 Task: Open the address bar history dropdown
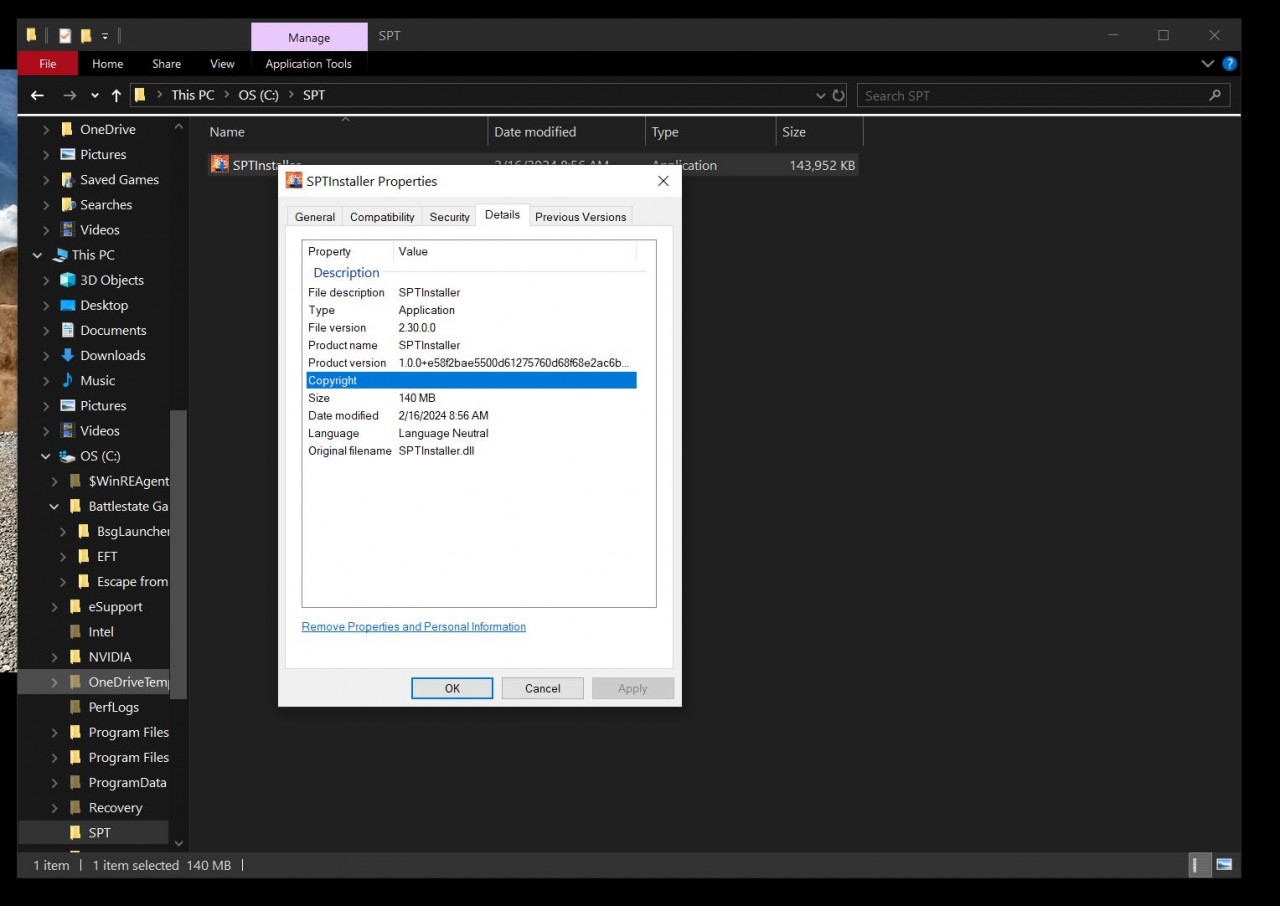[x=821, y=96]
